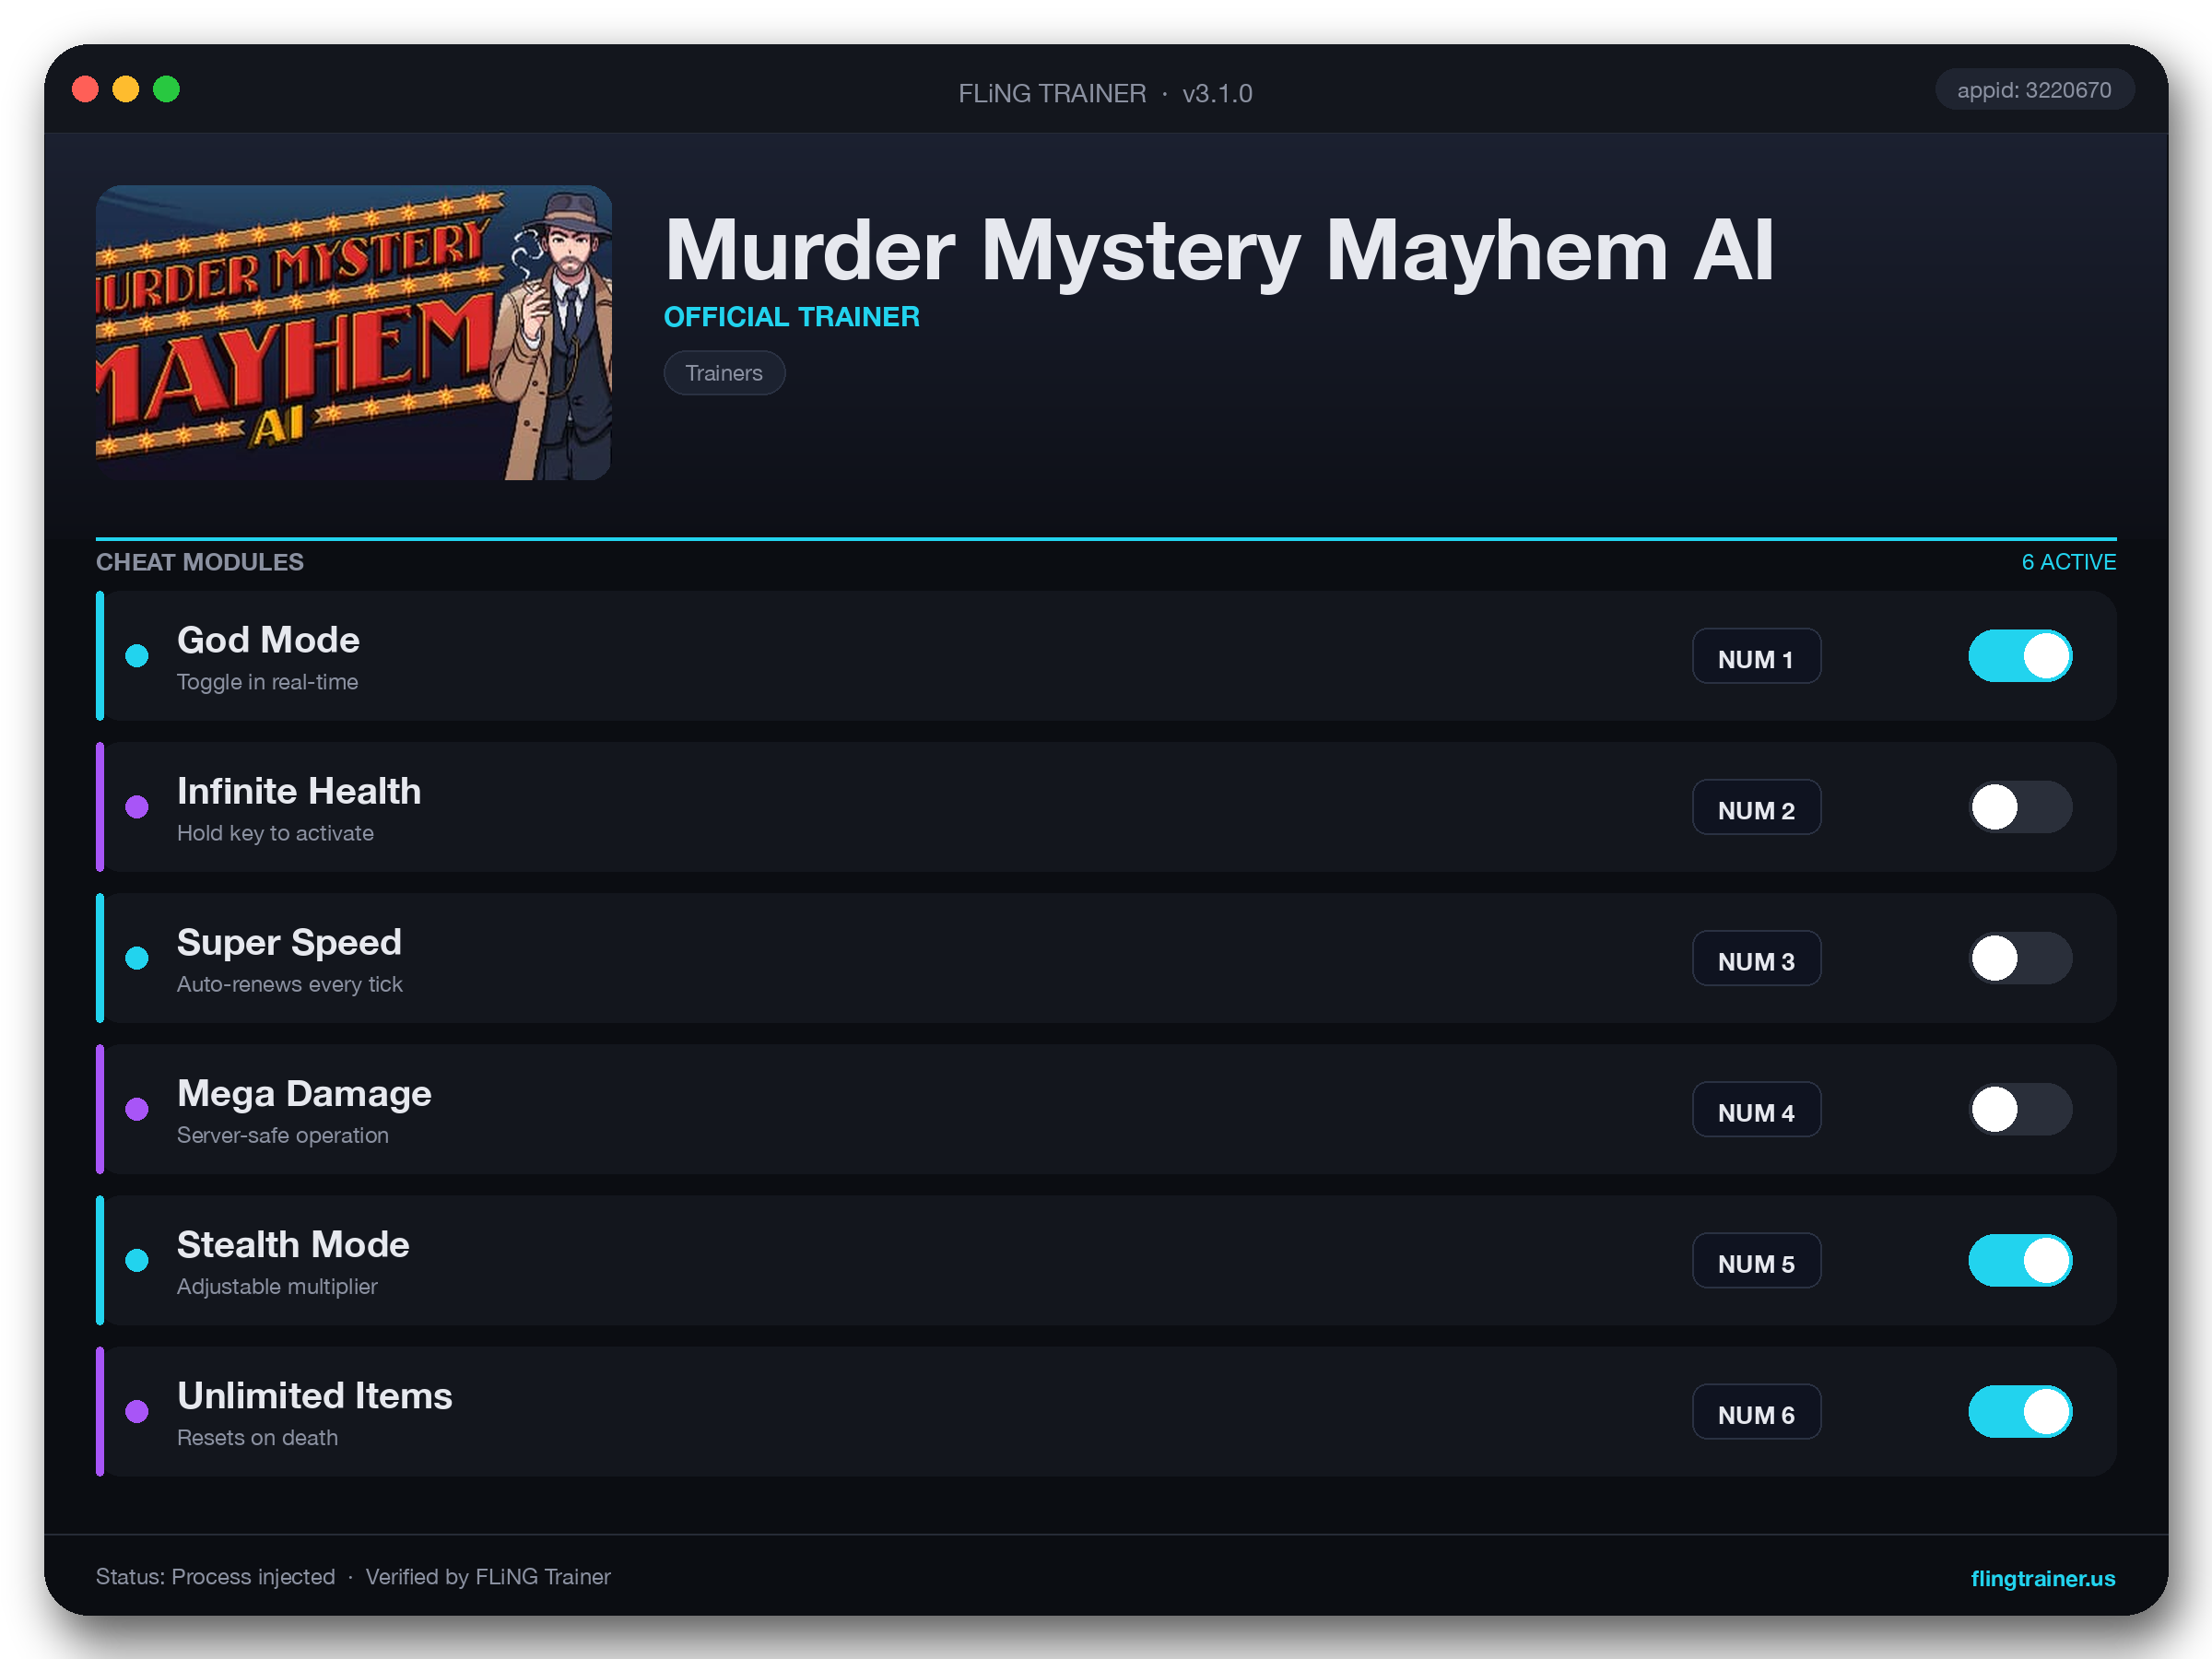Click the 'Auto-renews every tick' description
Image resolution: width=2212 pixels, height=1659 pixels.
[x=290, y=984]
